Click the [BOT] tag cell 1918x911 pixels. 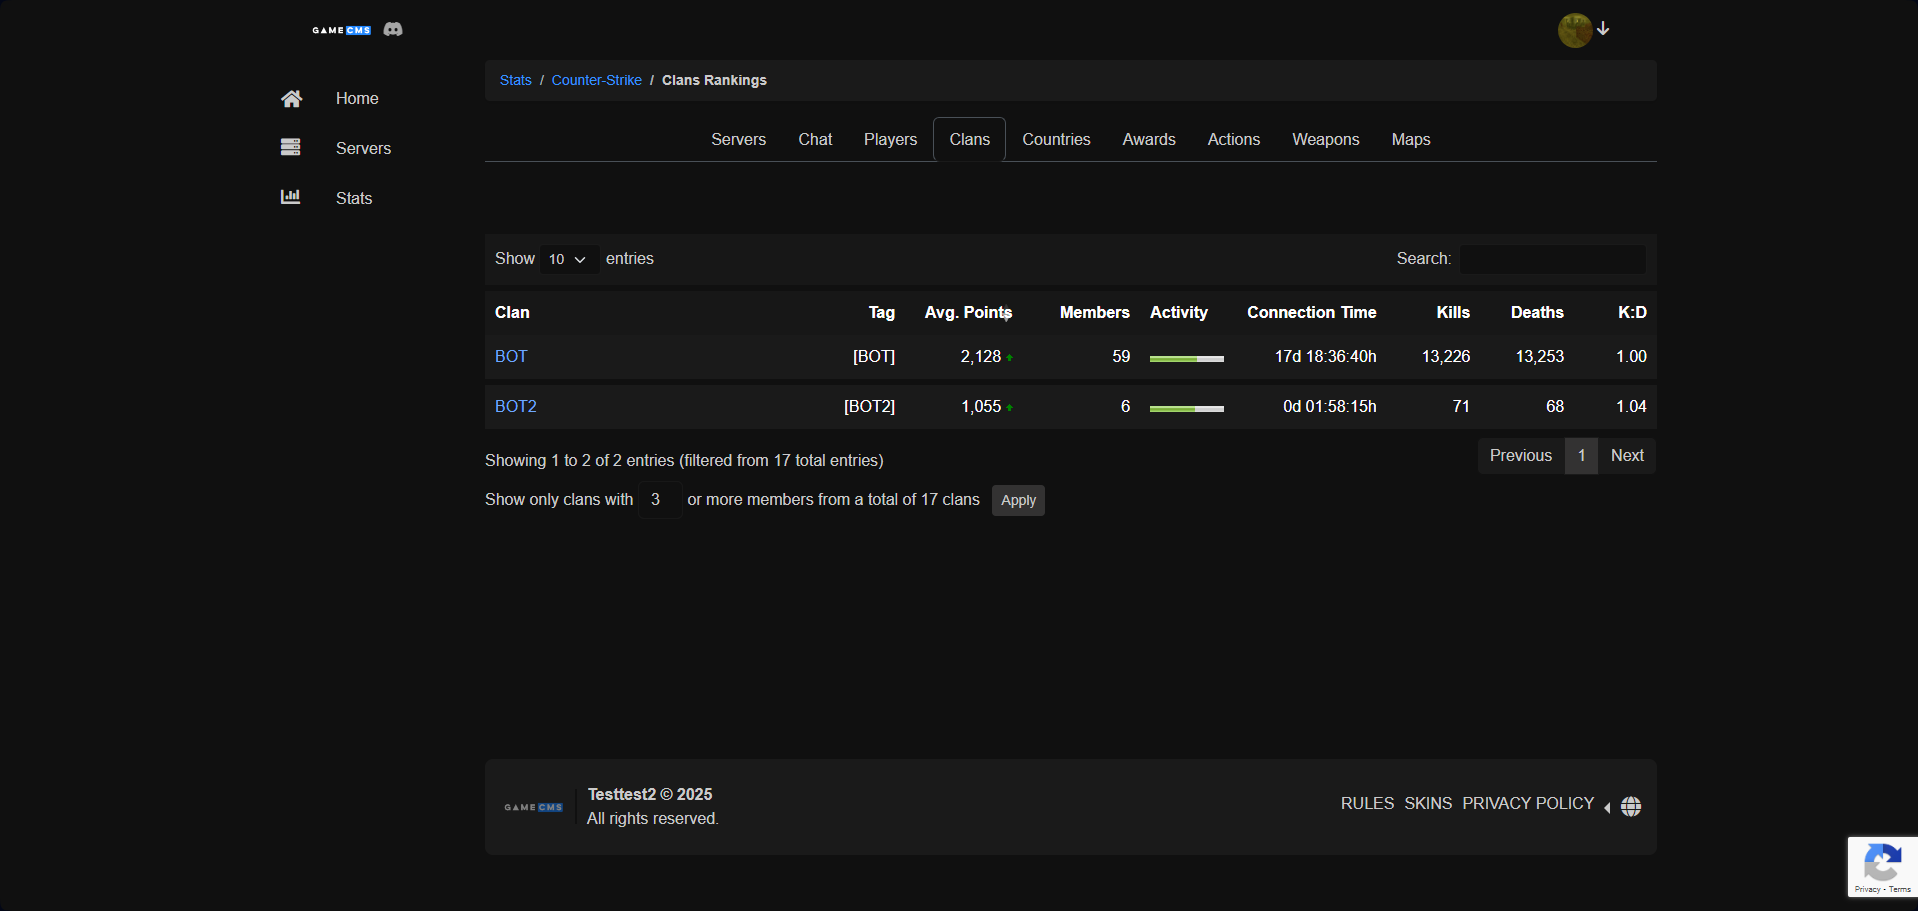(x=874, y=356)
